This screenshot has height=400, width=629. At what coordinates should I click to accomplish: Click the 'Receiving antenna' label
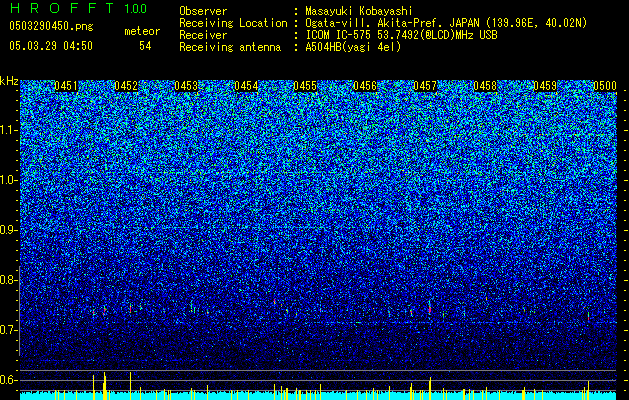pyautogui.click(x=230, y=47)
